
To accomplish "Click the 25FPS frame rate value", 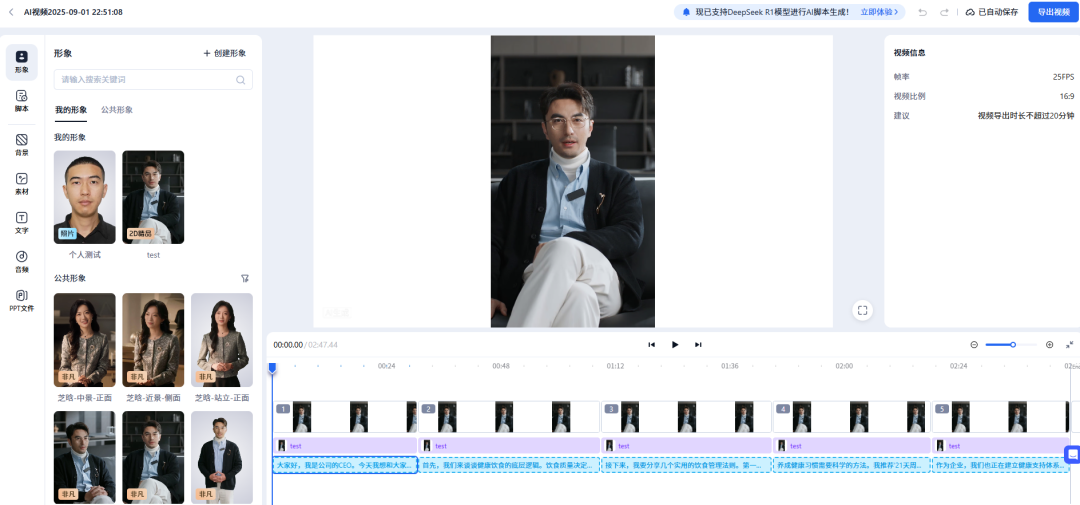I will [1063, 77].
